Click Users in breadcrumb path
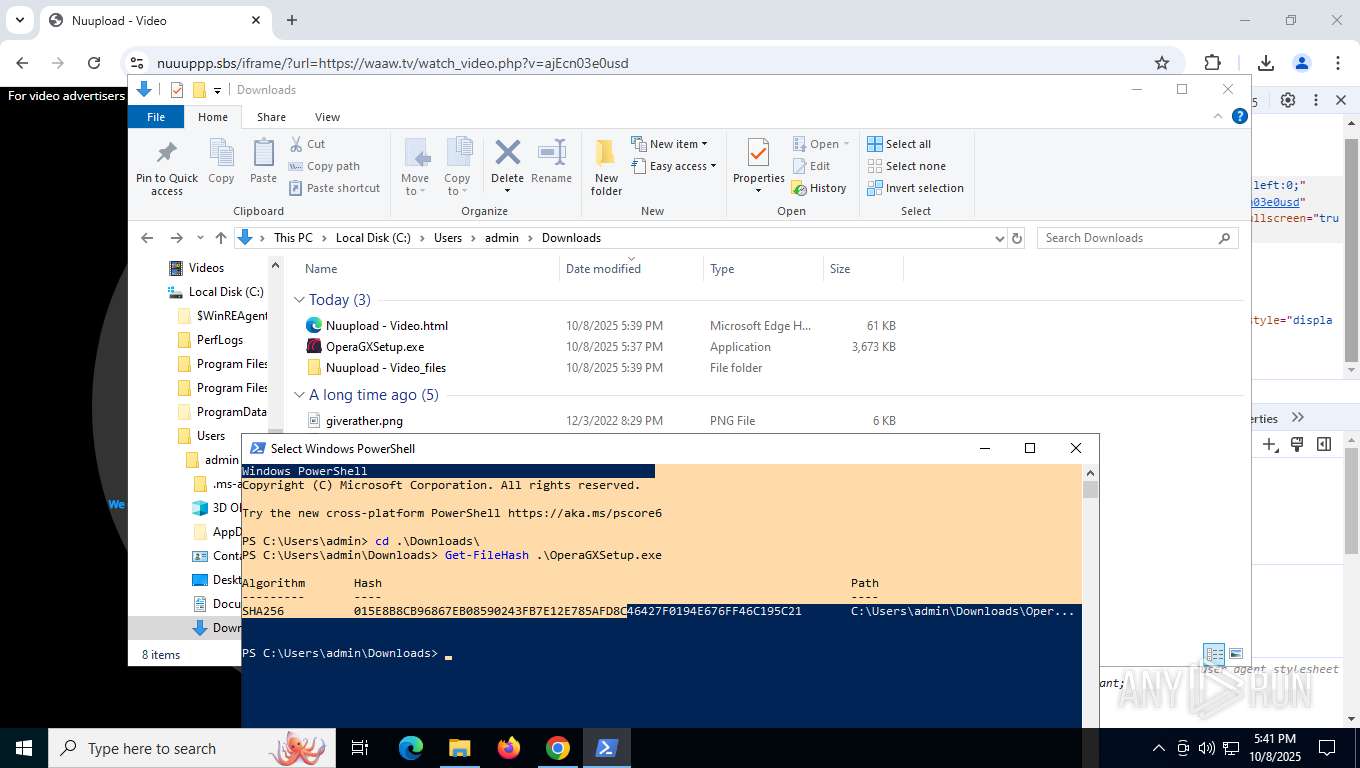This screenshot has width=1360, height=768. point(448,238)
